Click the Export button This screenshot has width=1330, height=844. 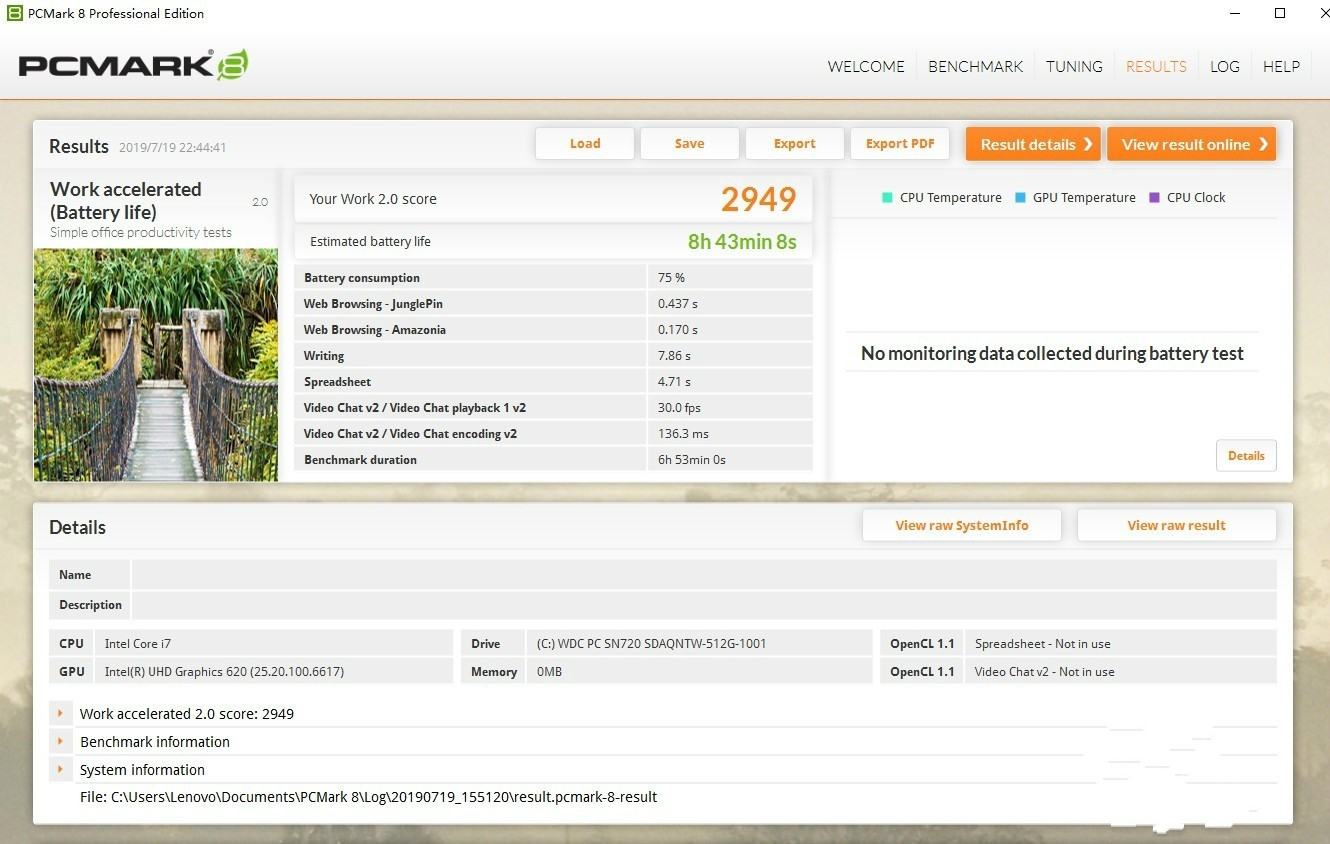tap(795, 143)
